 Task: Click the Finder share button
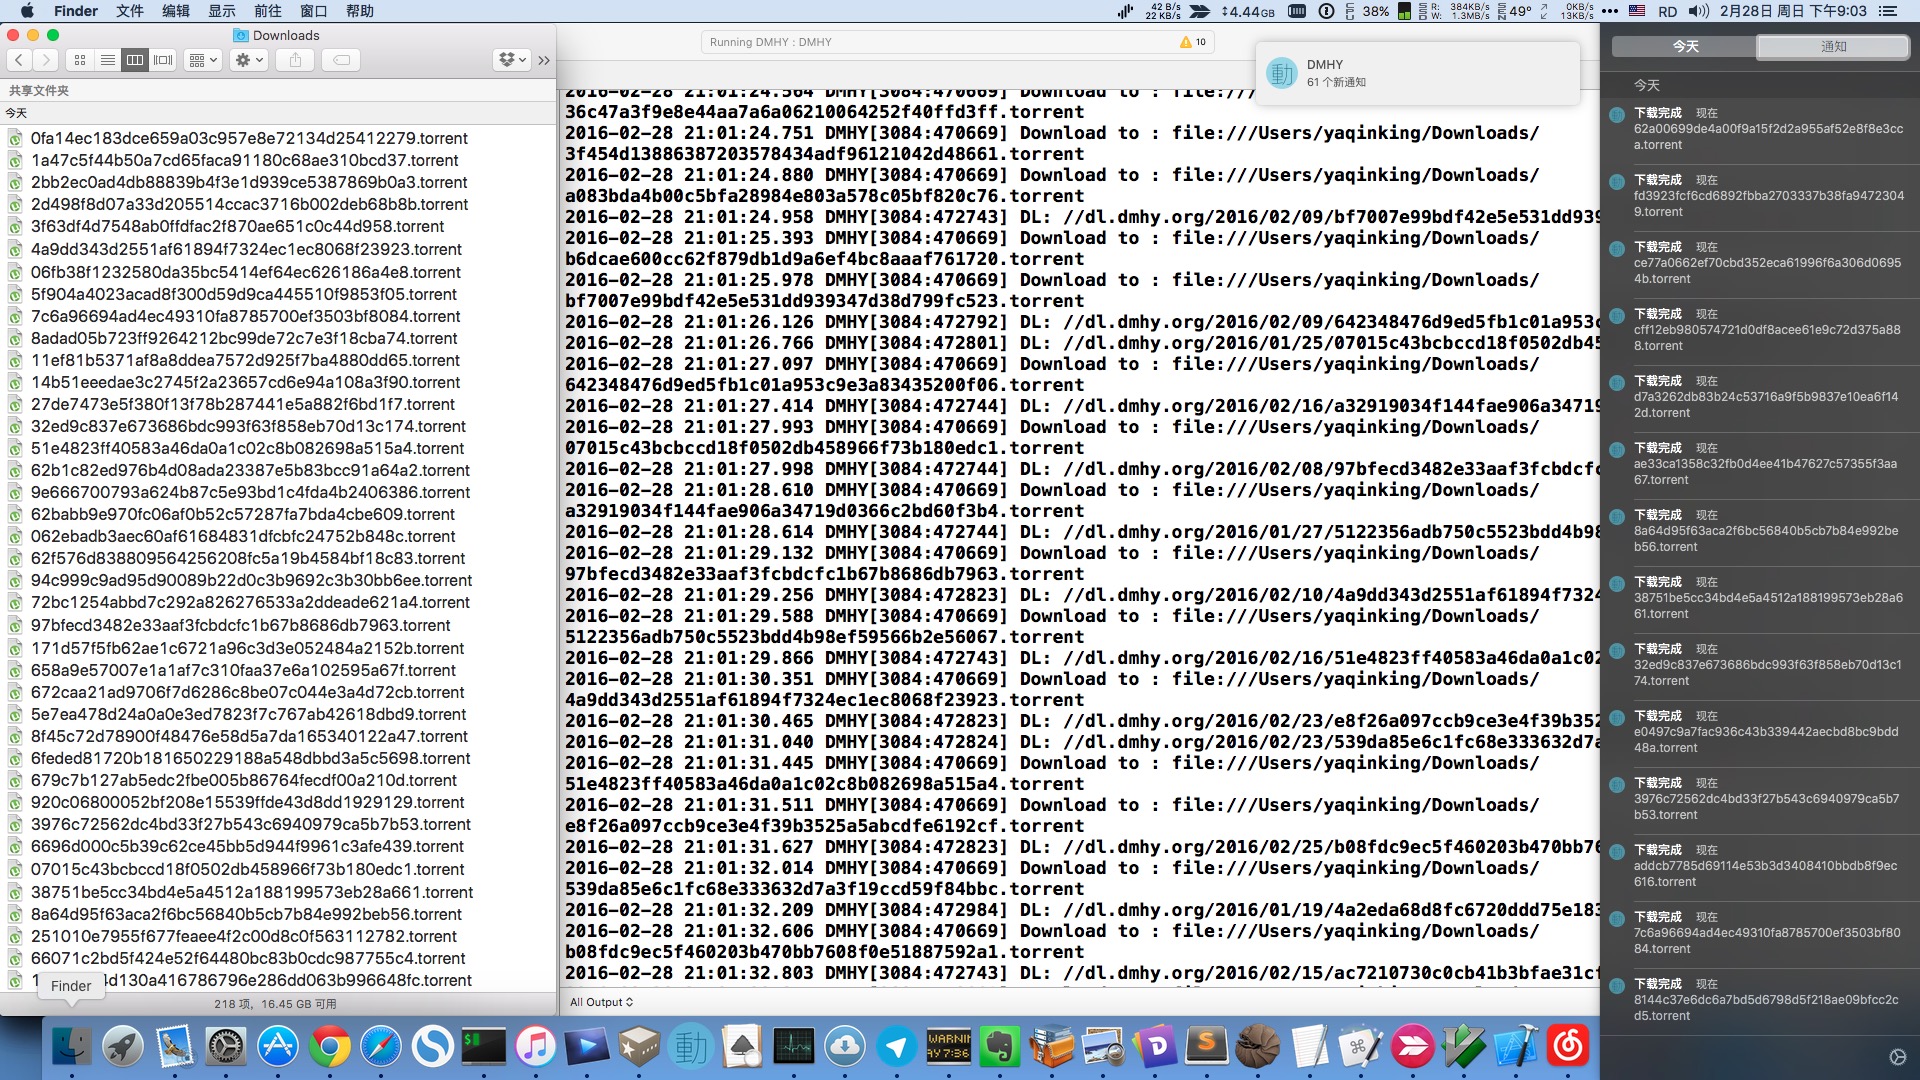tap(295, 60)
